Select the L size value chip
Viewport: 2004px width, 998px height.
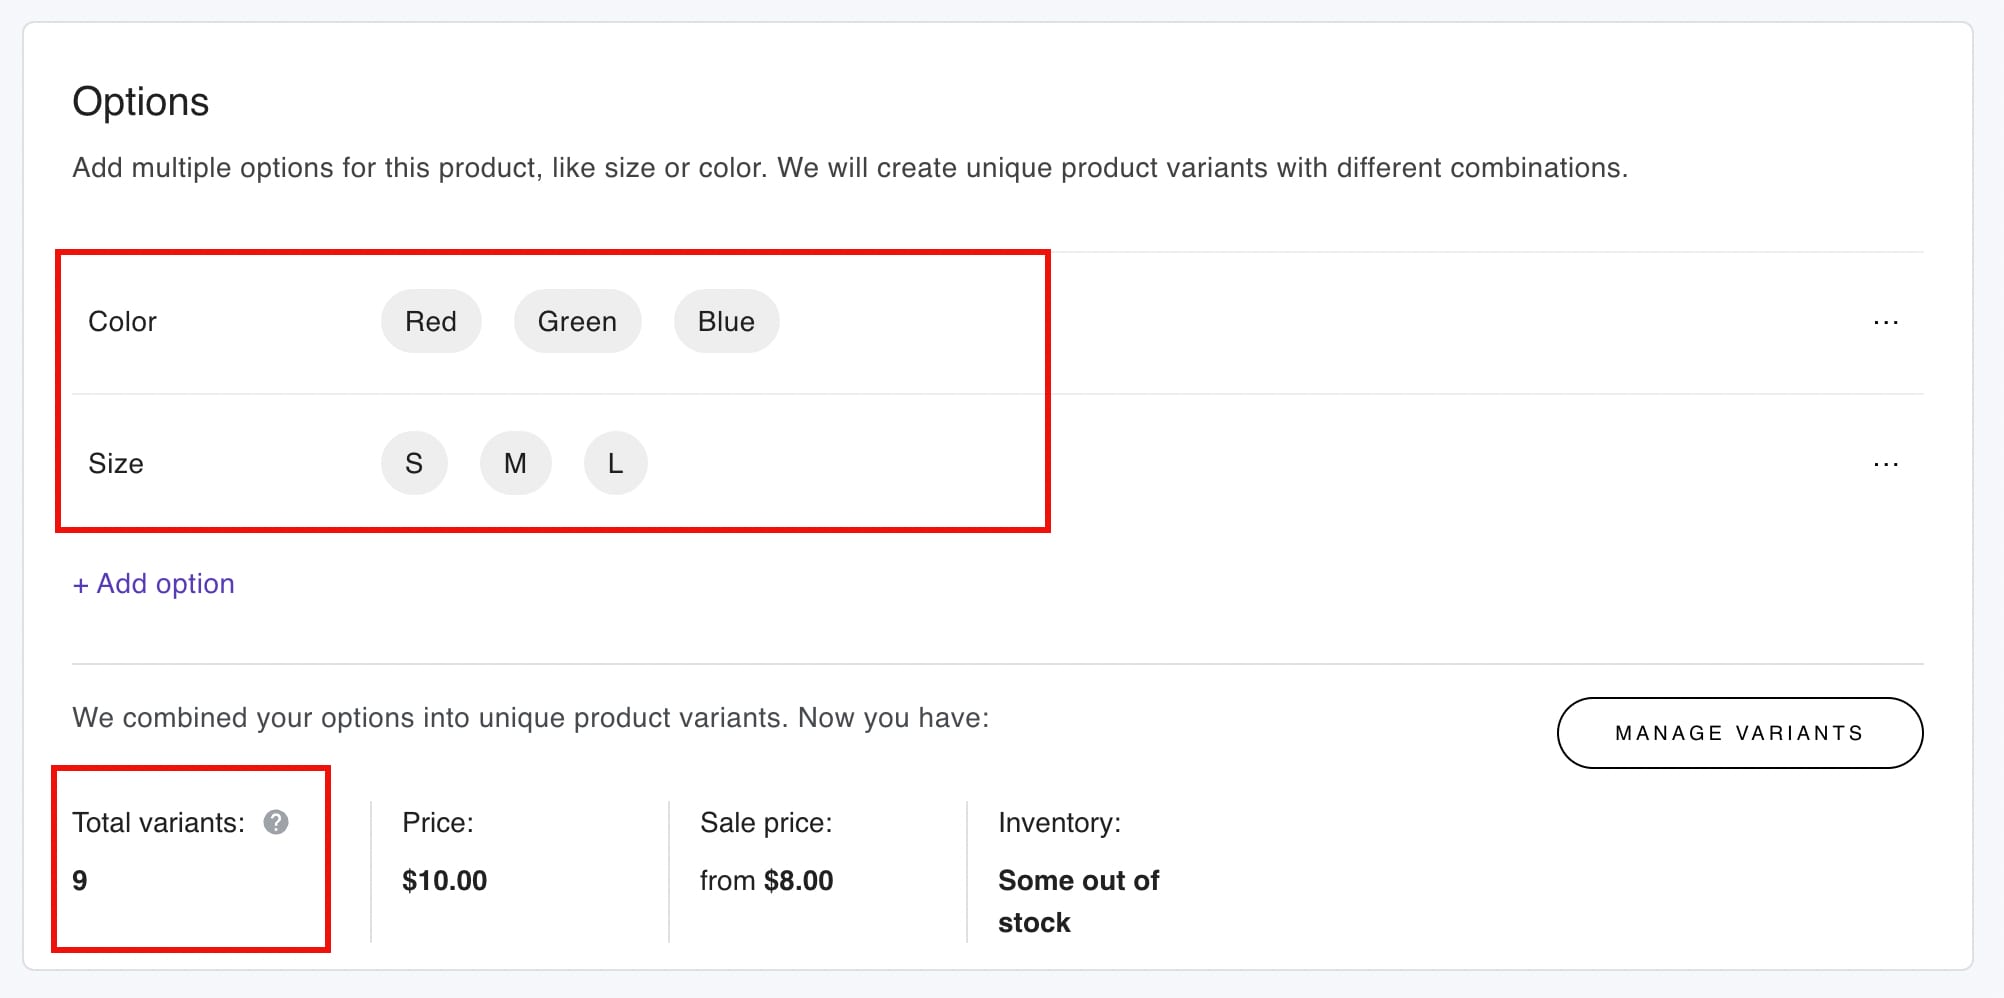point(614,462)
